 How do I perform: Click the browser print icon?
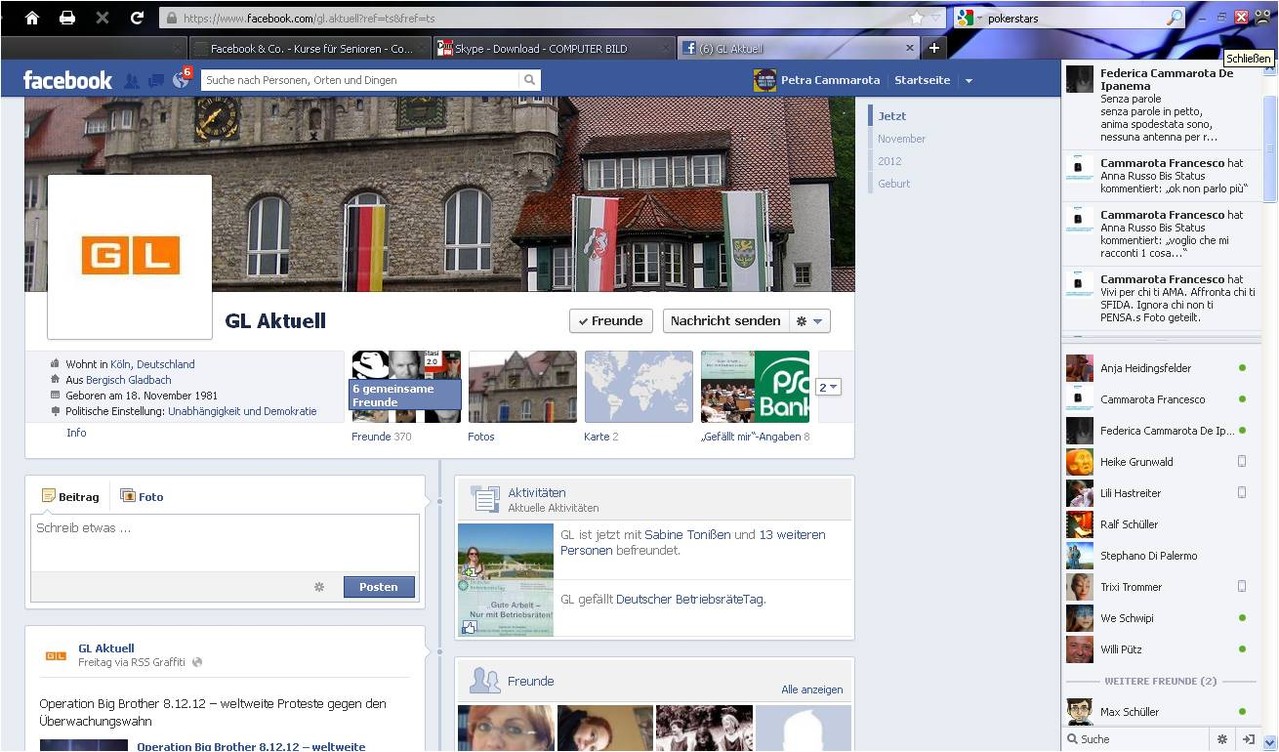coord(67,18)
